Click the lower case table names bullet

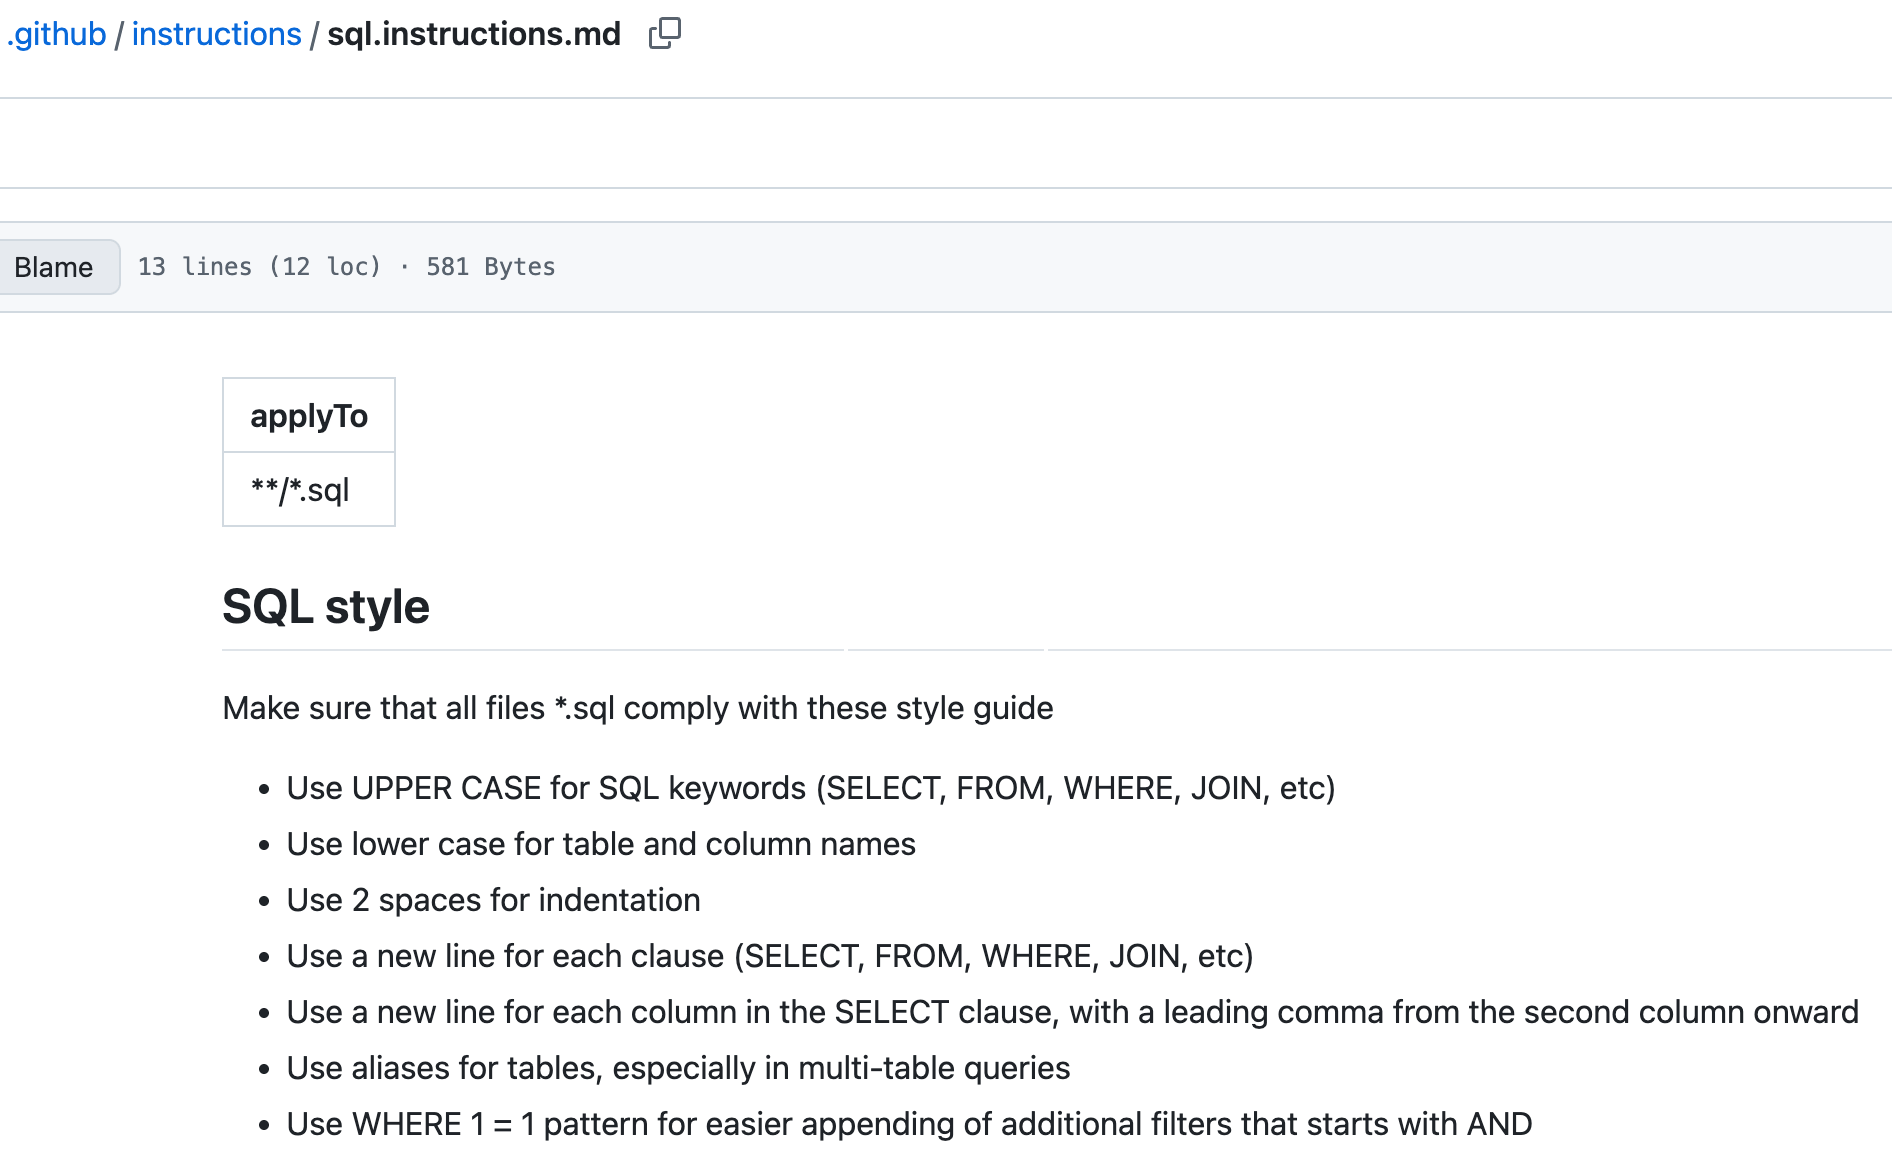pos(601,844)
